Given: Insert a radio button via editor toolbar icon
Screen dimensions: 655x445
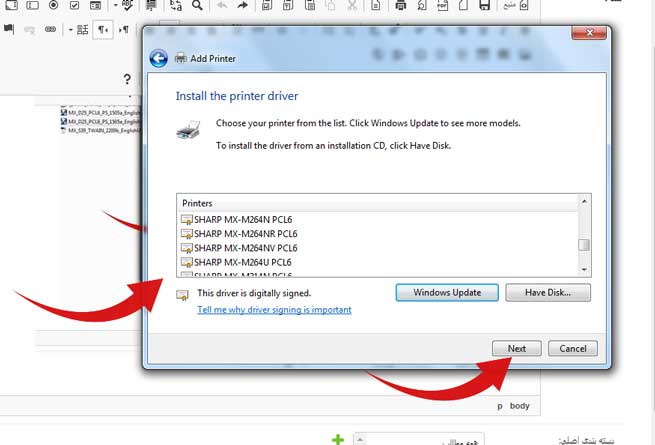Looking at the screenshot, I should [53, 5].
